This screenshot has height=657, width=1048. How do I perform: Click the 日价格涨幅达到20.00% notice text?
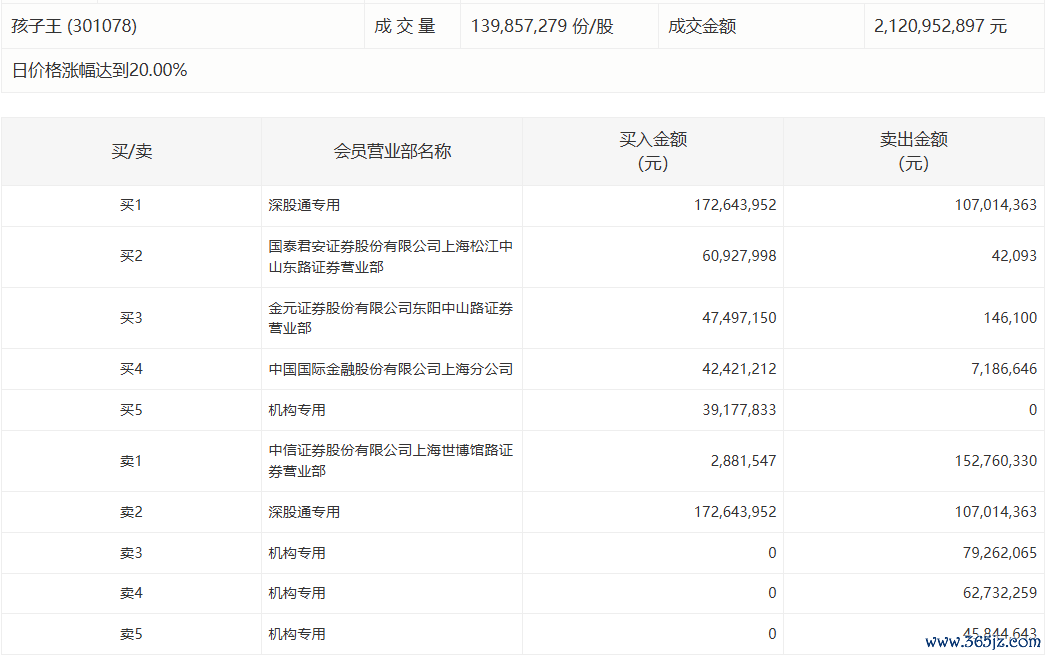99,70
